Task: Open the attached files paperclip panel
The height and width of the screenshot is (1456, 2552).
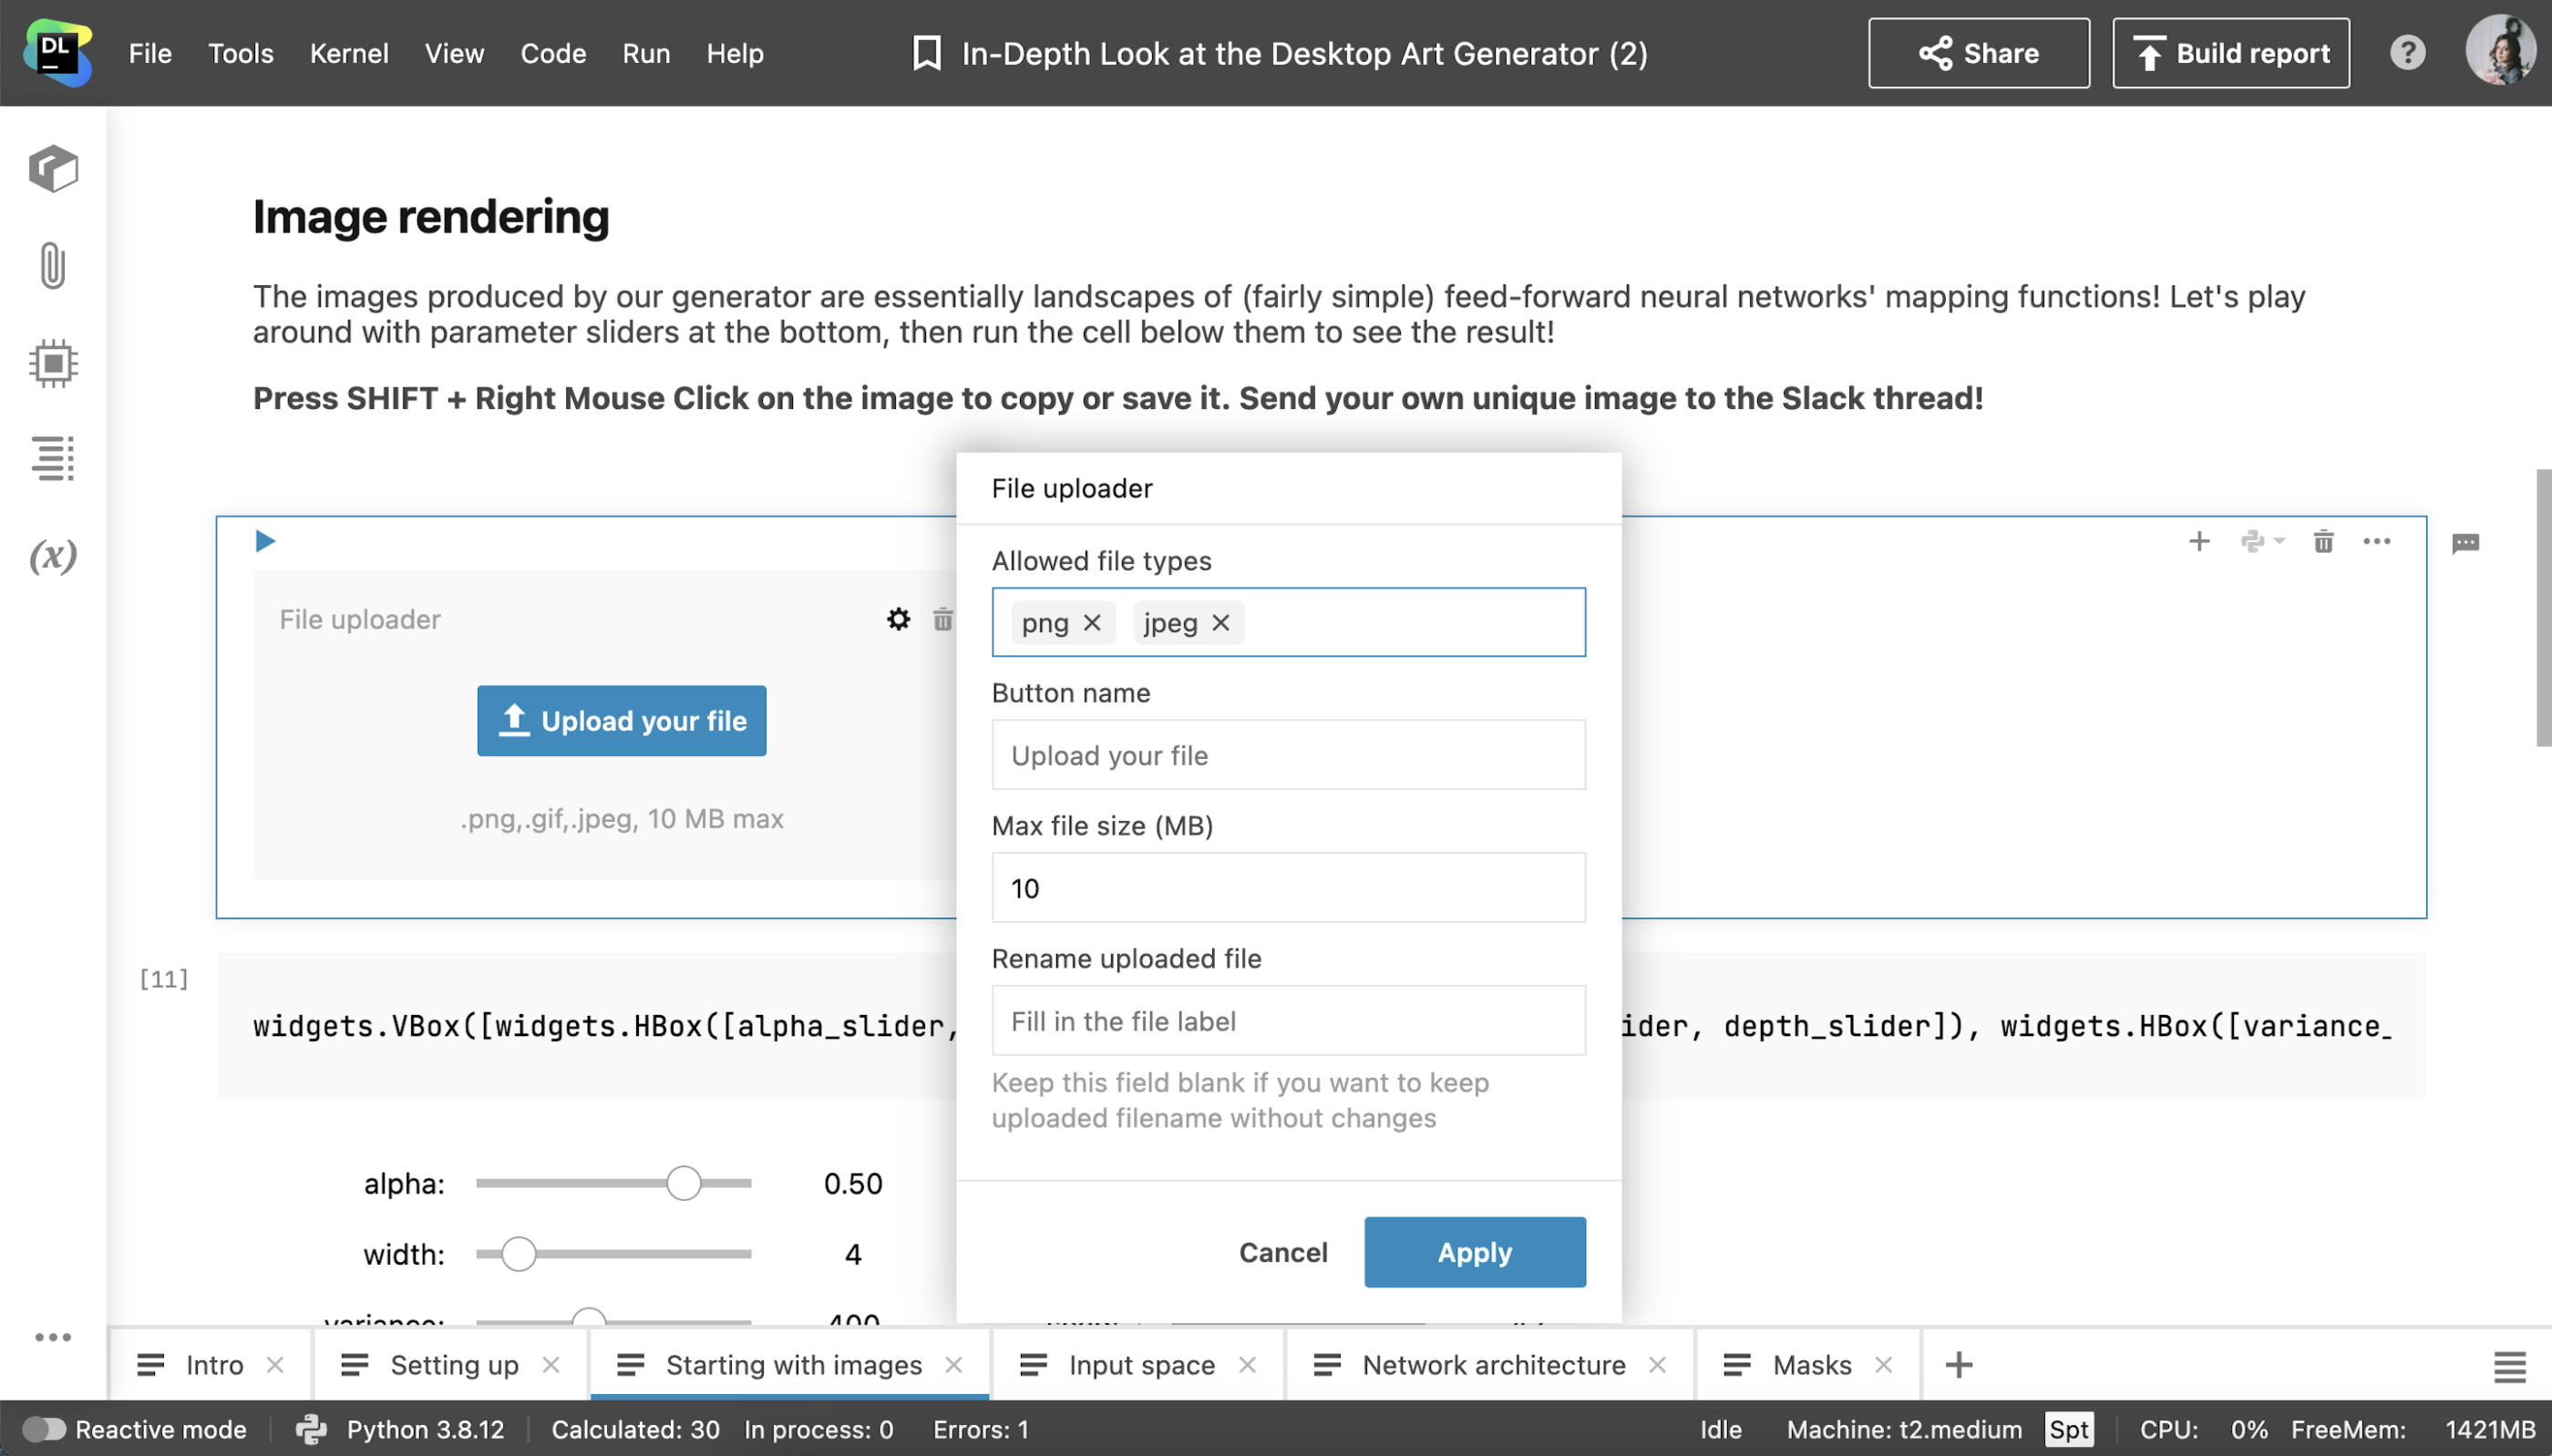Action: (53, 266)
